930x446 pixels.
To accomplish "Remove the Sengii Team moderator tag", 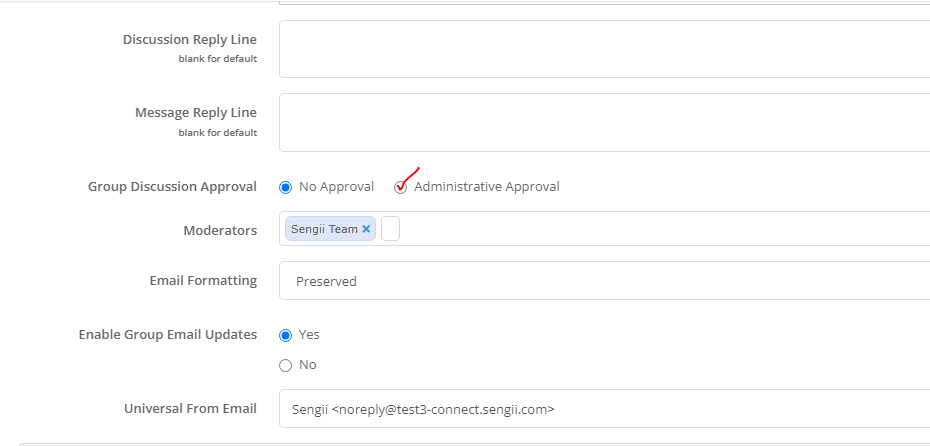I will point(366,229).
